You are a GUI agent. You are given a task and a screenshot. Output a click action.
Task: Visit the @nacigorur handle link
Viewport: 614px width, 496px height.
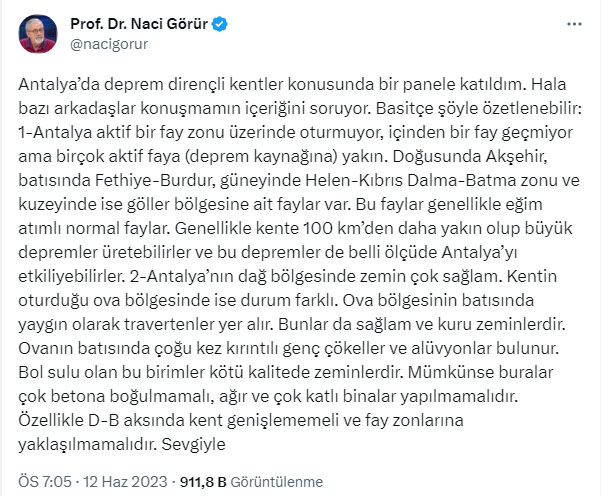(109, 44)
